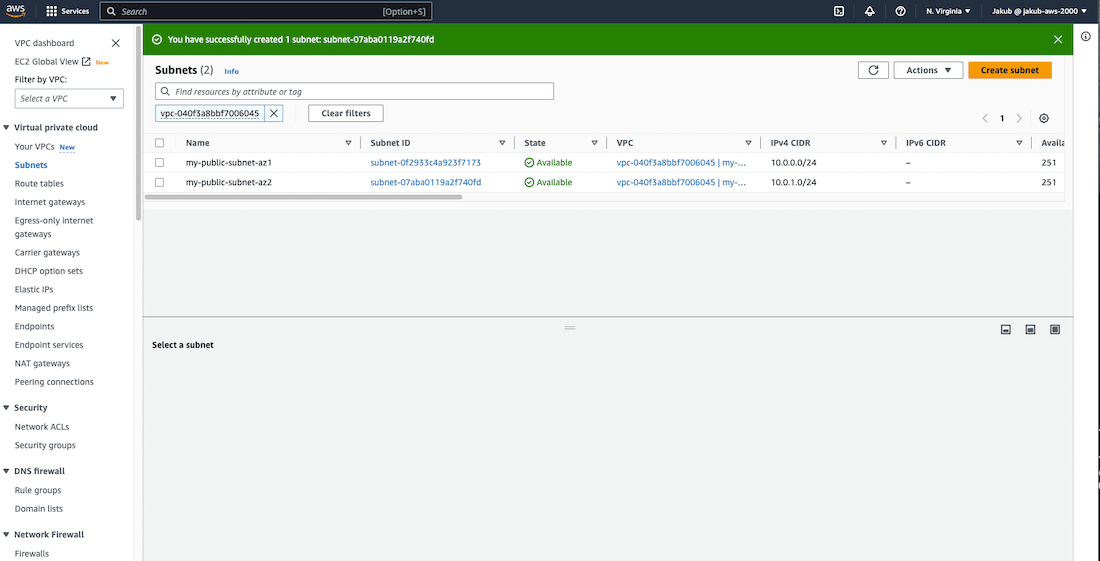Open Security groups in sidebar

tap(45, 445)
